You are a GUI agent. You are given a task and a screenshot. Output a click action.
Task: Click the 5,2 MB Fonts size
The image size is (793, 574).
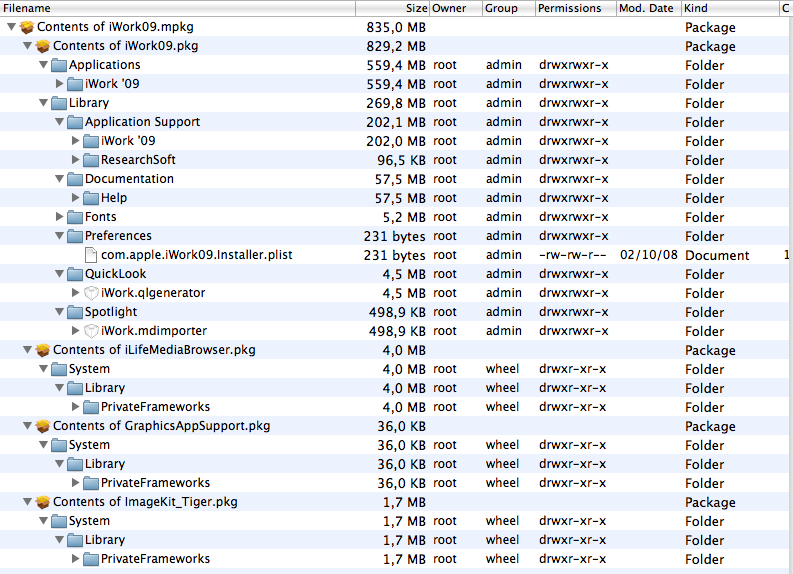coord(404,217)
